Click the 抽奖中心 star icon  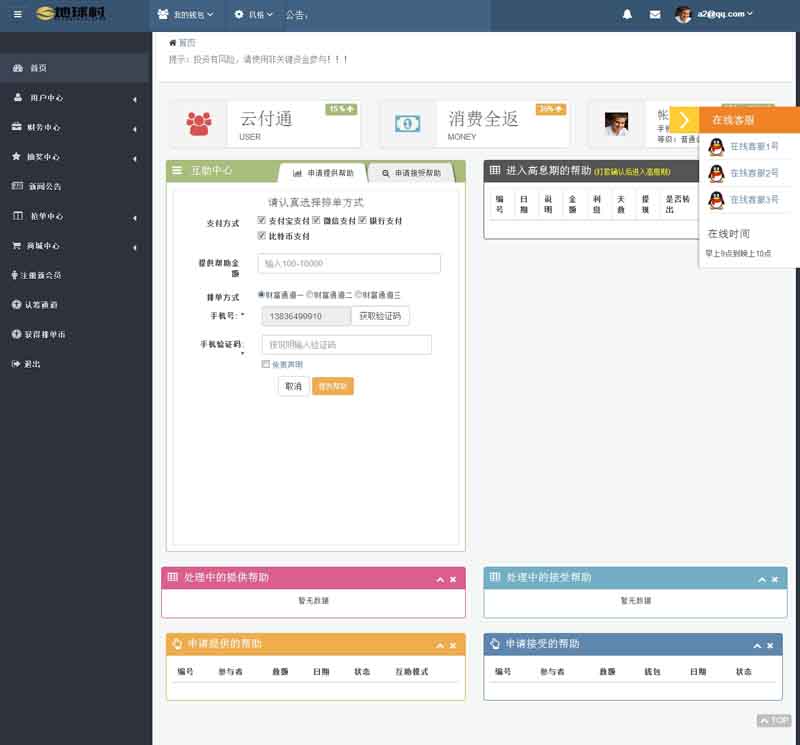(x=16, y=156)
